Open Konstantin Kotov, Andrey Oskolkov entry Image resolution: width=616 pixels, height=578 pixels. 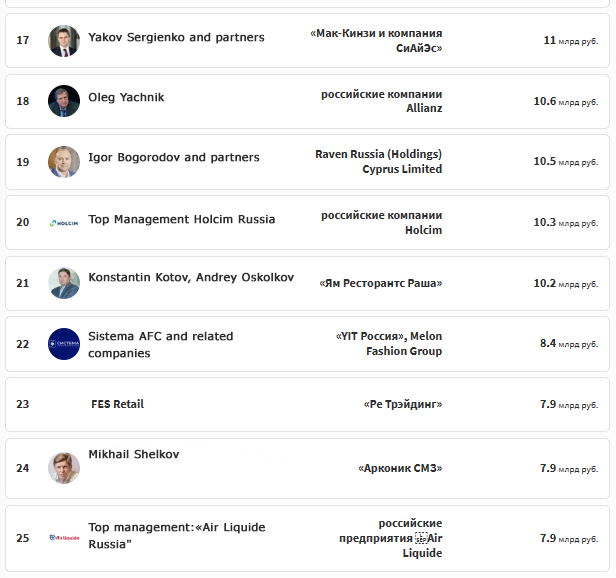191,277
